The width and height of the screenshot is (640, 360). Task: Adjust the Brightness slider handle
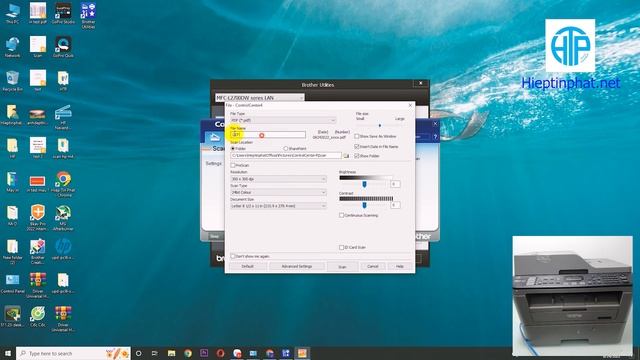[364, 184]
